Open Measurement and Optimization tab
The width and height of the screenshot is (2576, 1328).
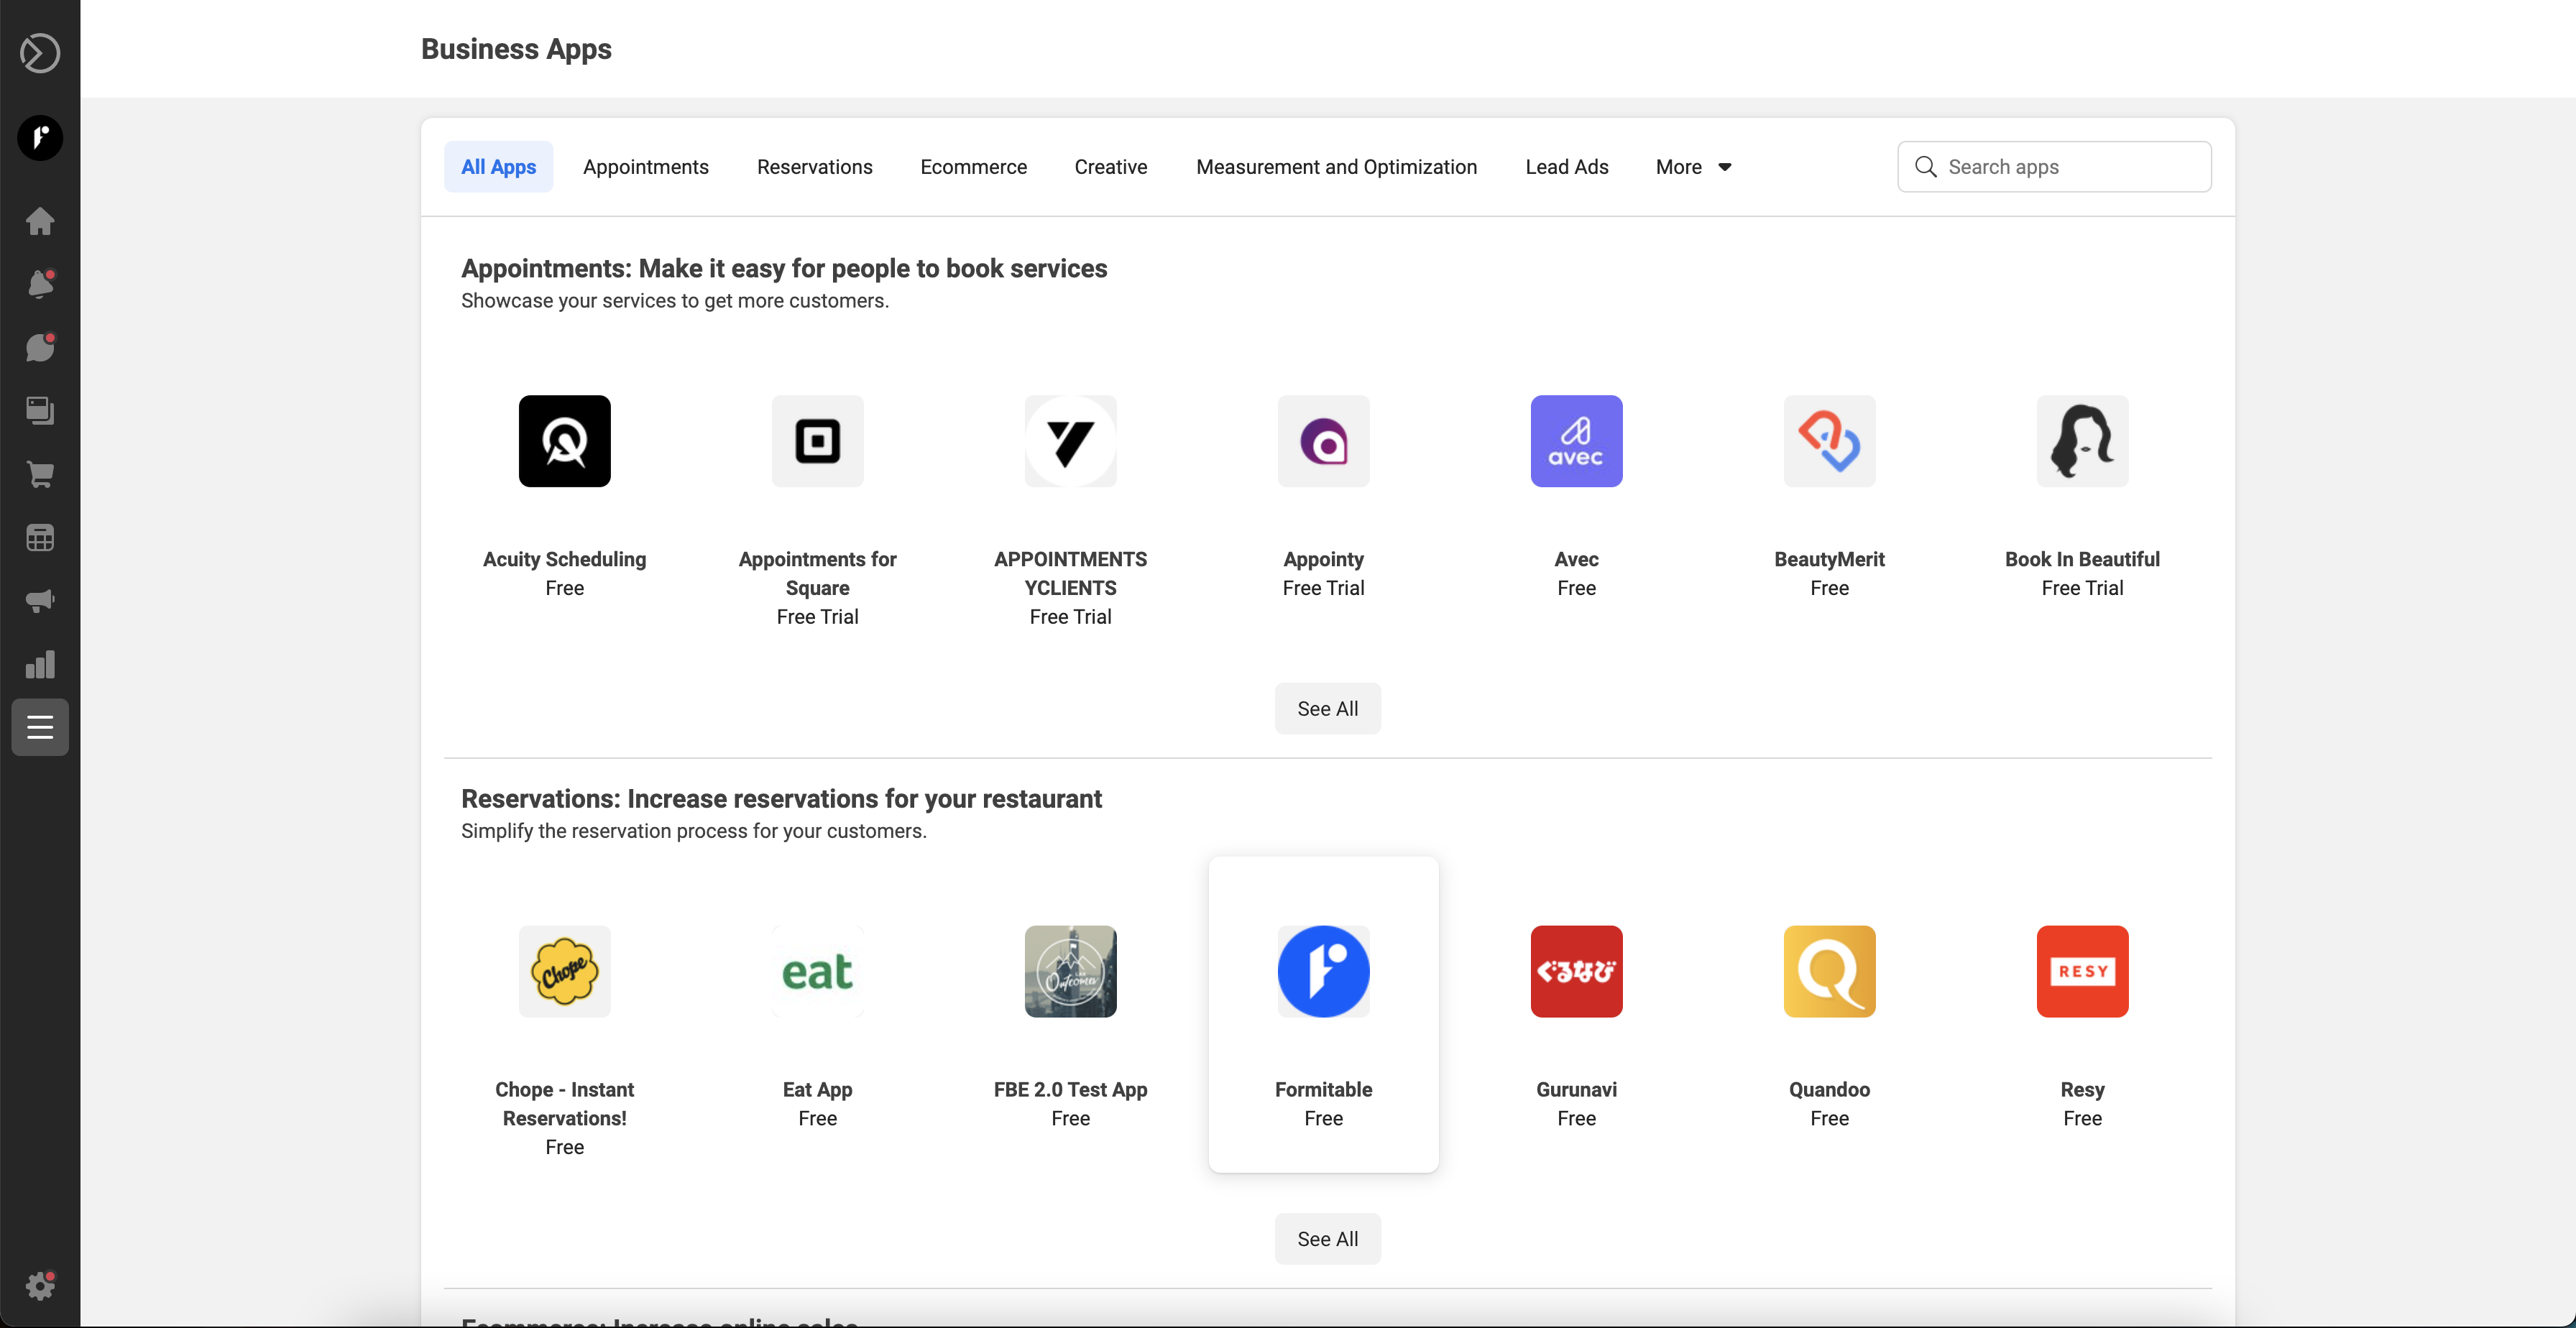tap(1336, 167)
